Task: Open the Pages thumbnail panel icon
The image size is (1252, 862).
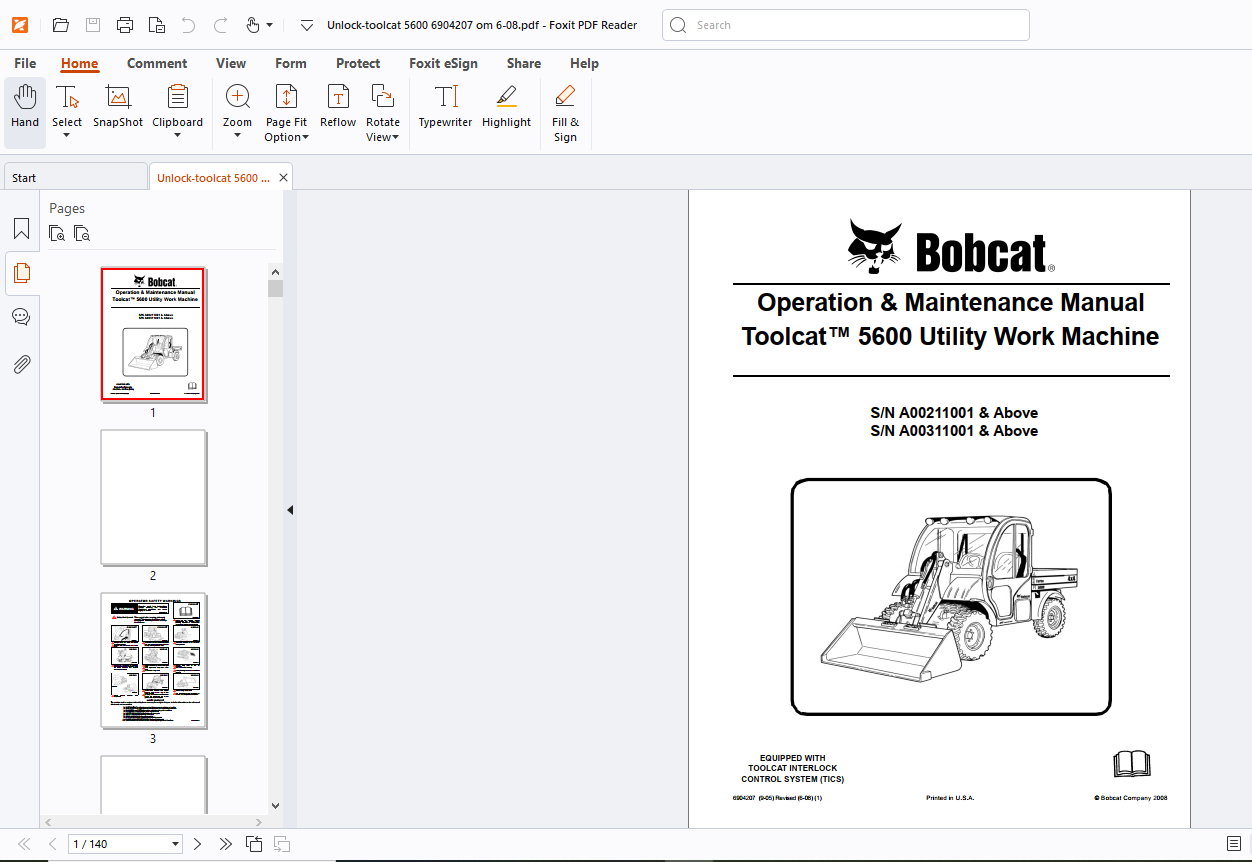Action: [x=21, y=273]
